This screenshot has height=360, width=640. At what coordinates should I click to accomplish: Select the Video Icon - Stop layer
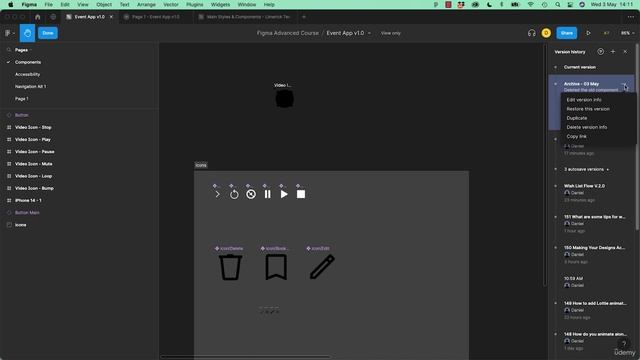pos(33,127)
